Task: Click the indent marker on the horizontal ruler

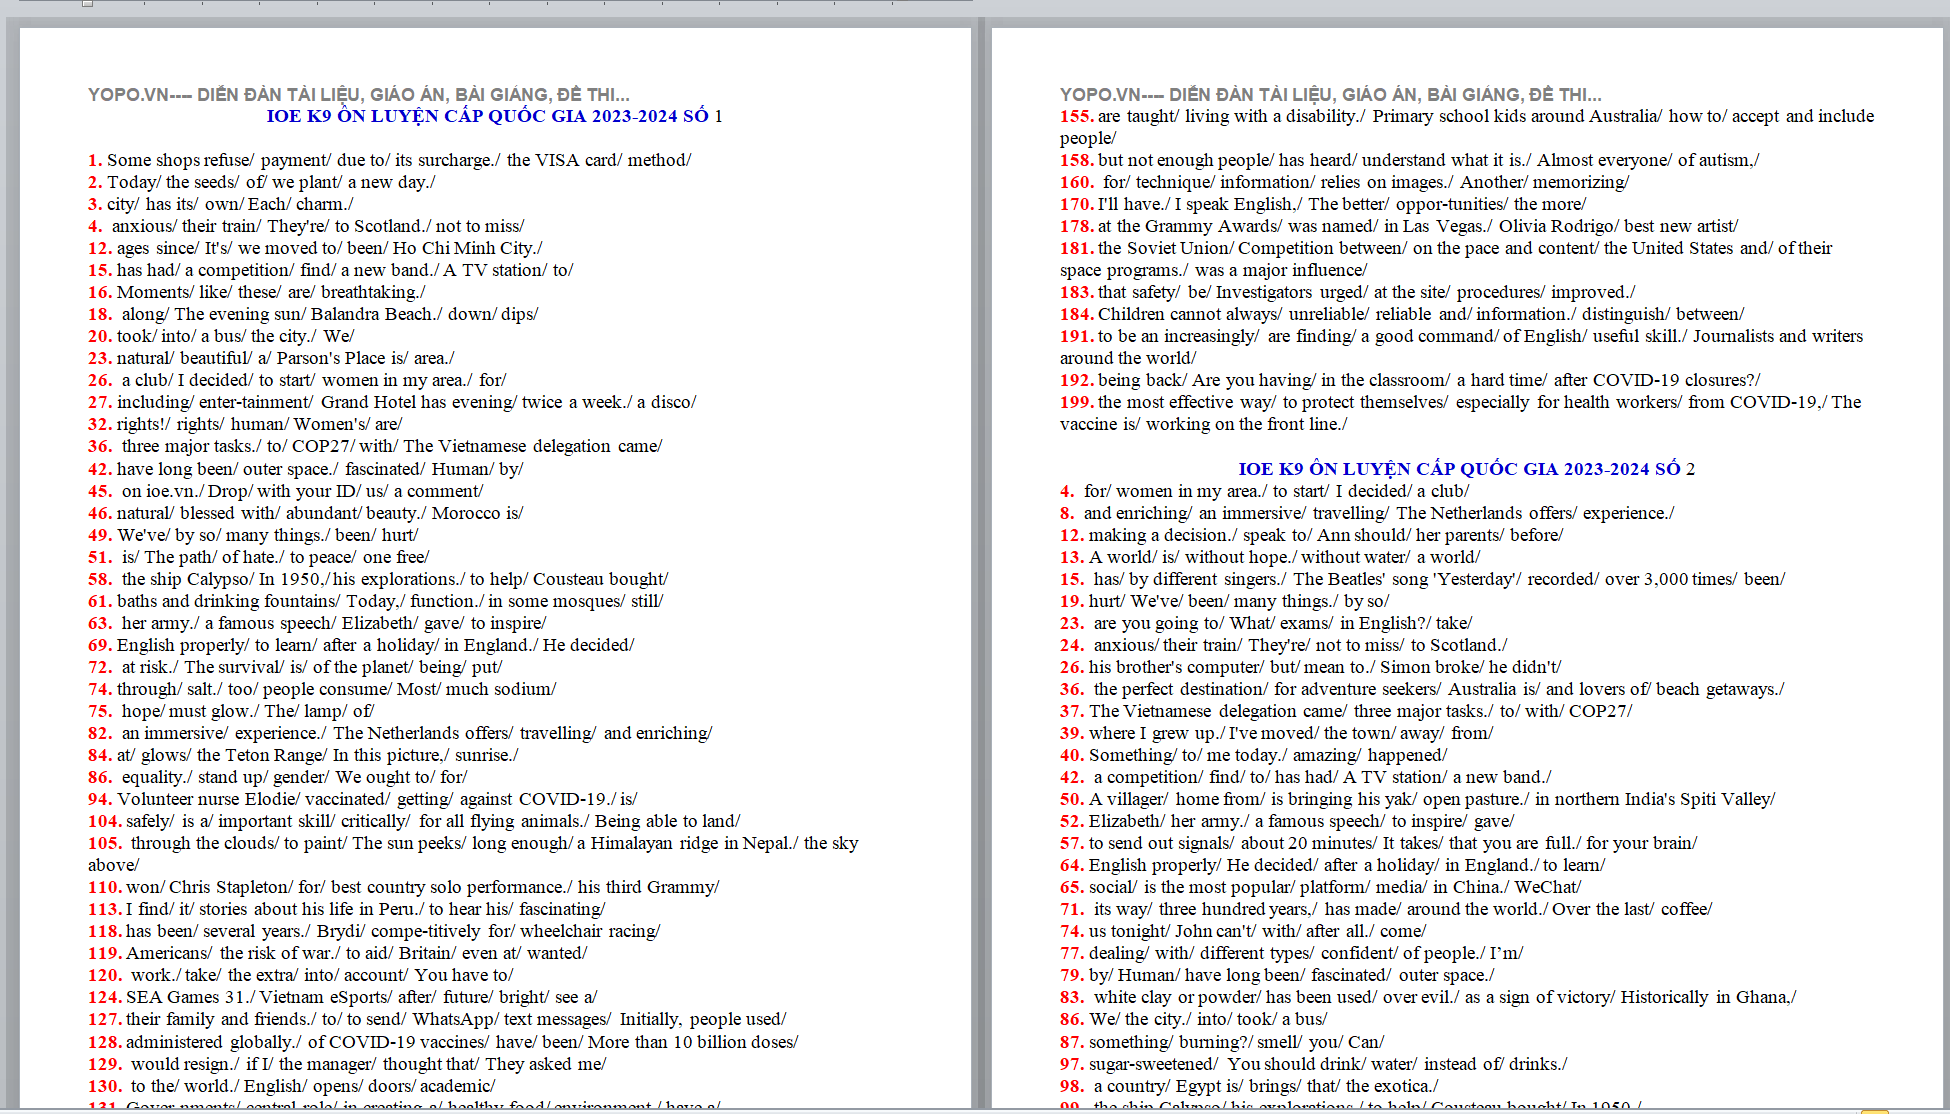Action: 88,3
